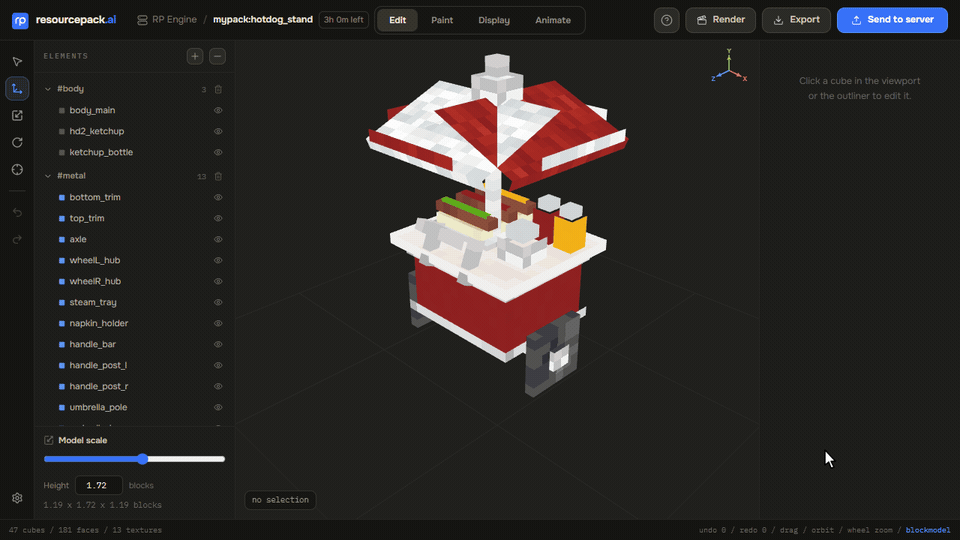
Task: Delete the #body group trash icon
Action: 218,89
